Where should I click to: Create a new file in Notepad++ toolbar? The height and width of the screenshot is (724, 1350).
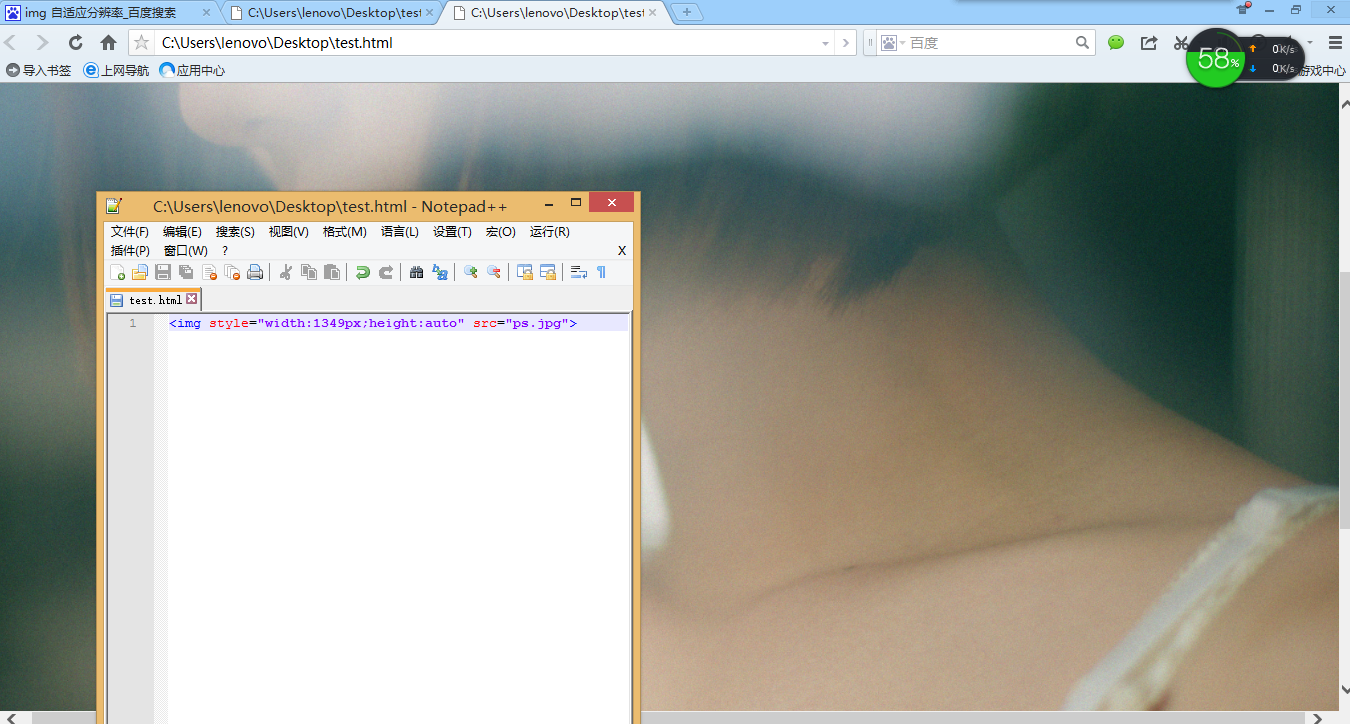point(117,272)
